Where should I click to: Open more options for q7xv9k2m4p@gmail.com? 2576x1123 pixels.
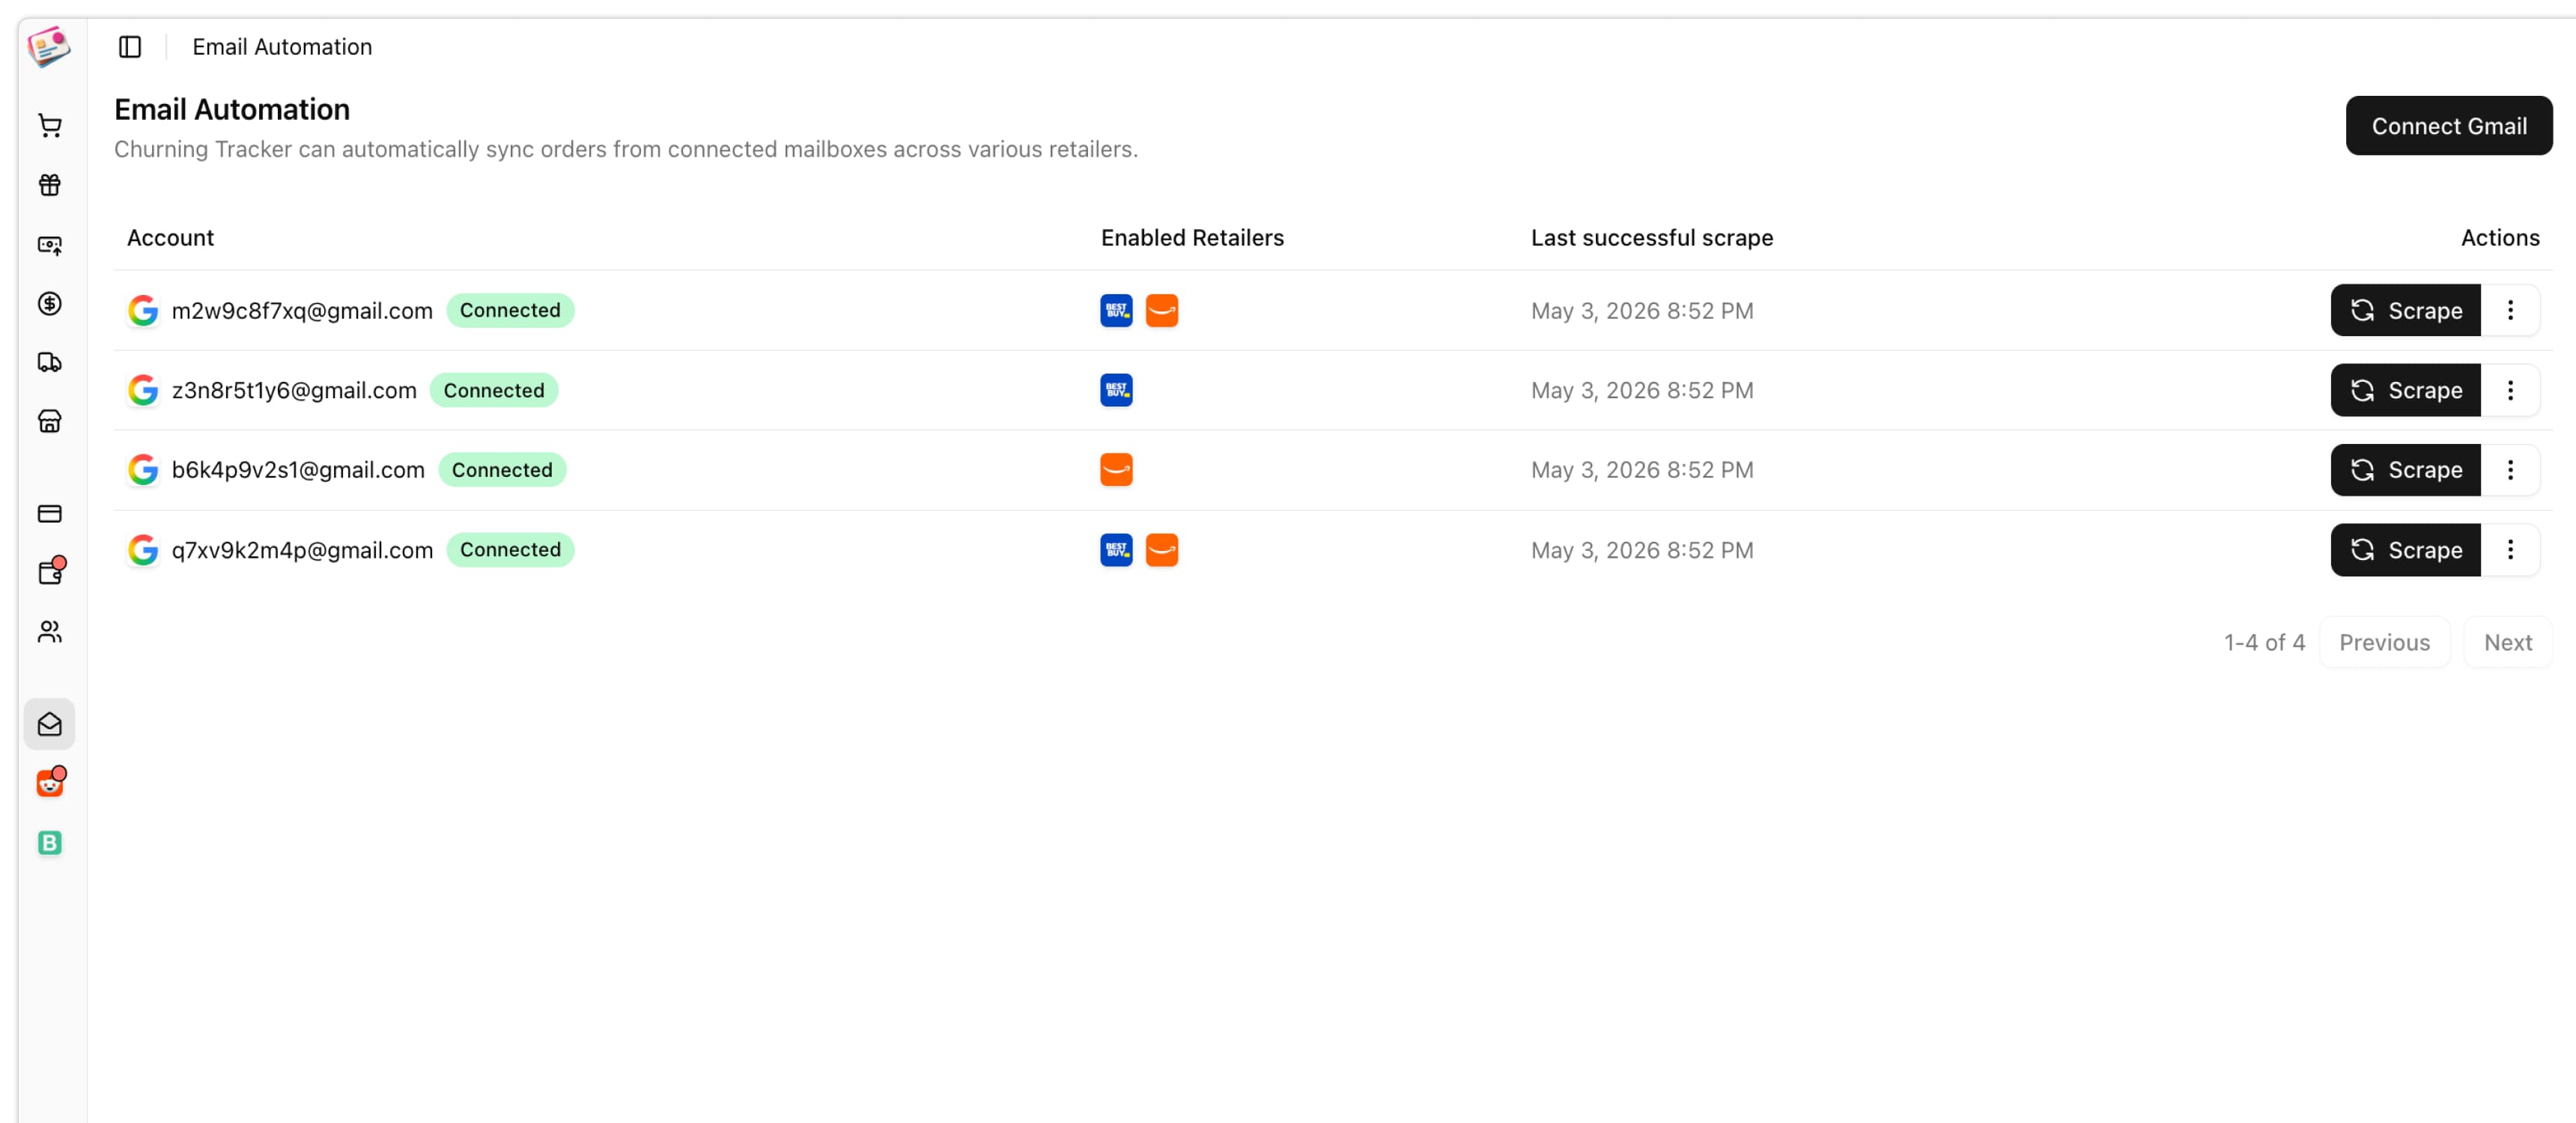tap(2510, 550)
